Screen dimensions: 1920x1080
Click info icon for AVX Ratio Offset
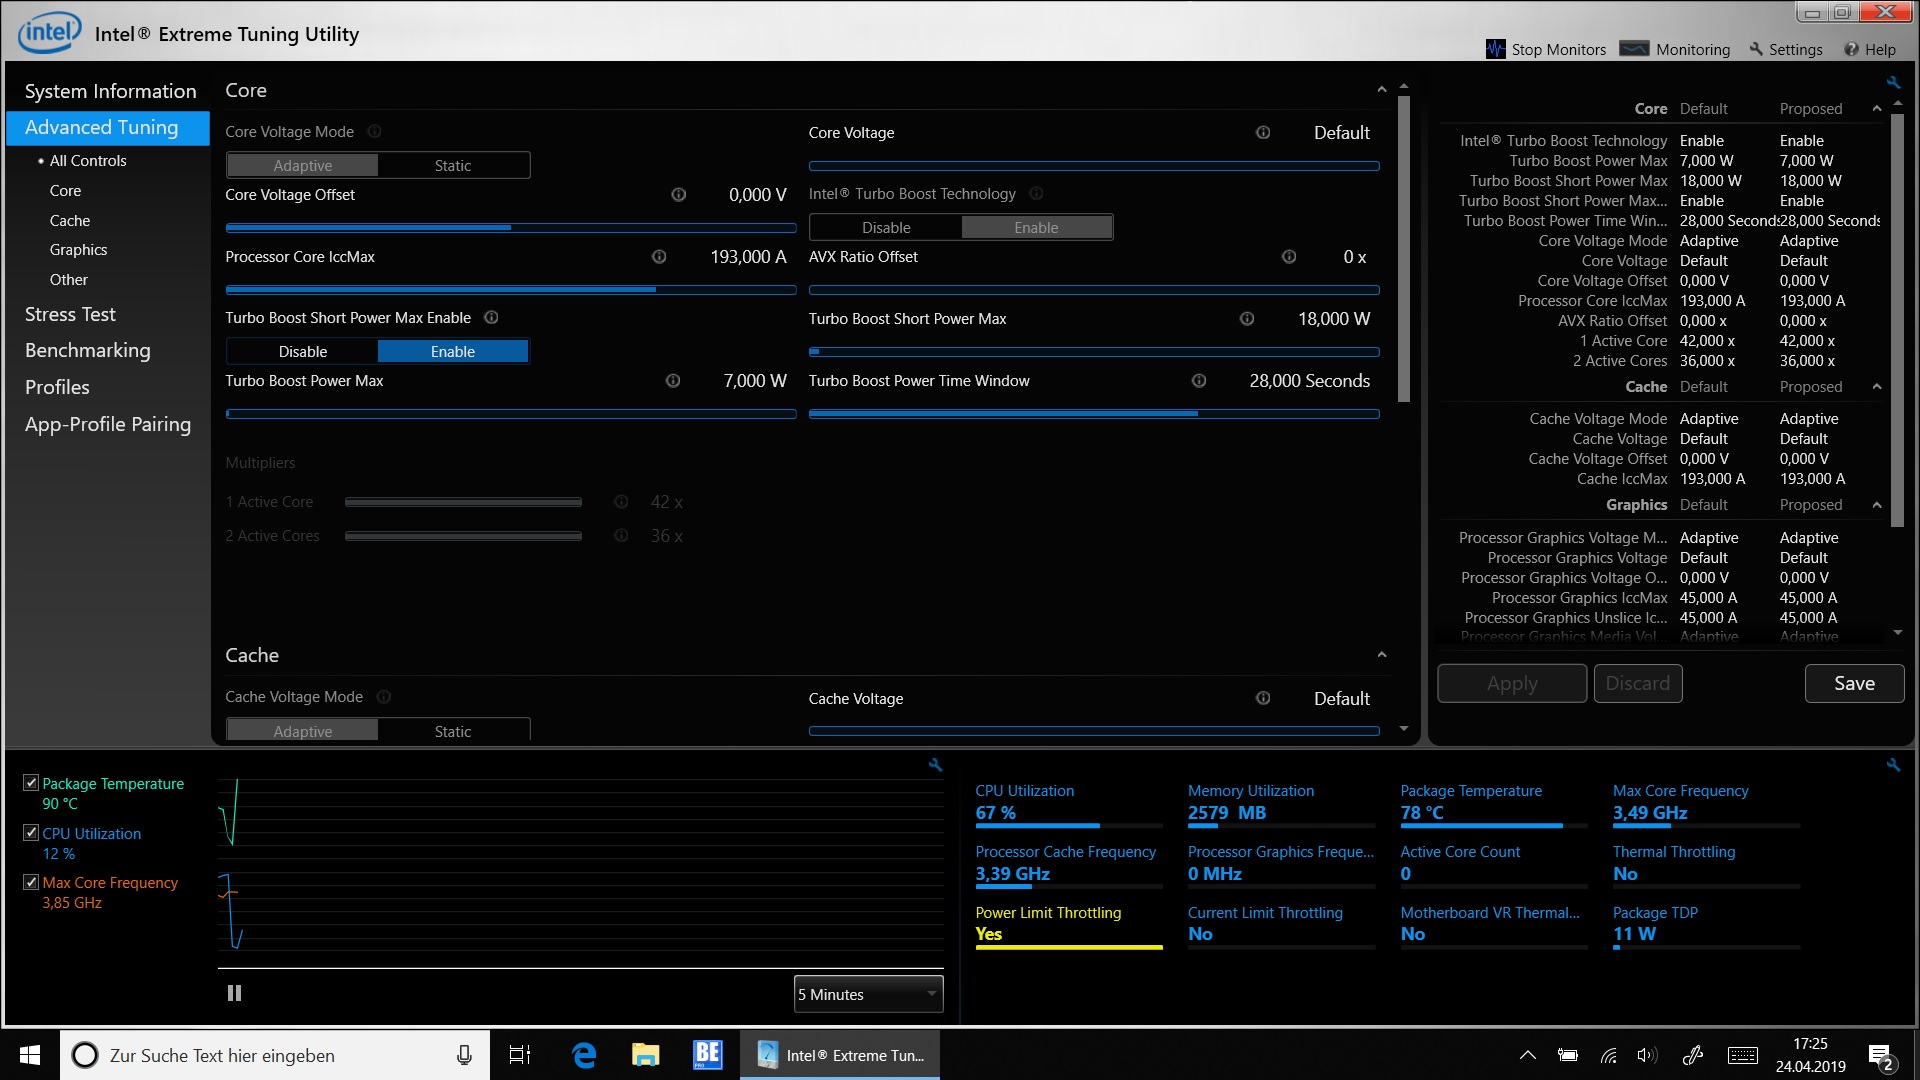click(x=1289, y=257)
